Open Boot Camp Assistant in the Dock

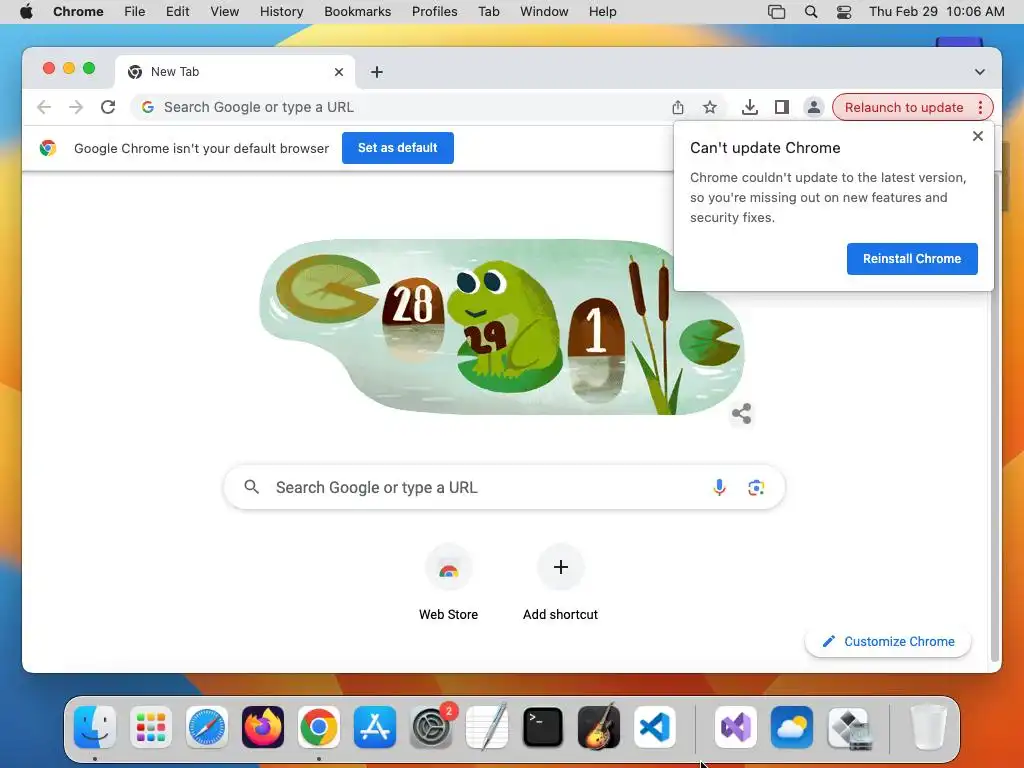click(x=848, y=727)
